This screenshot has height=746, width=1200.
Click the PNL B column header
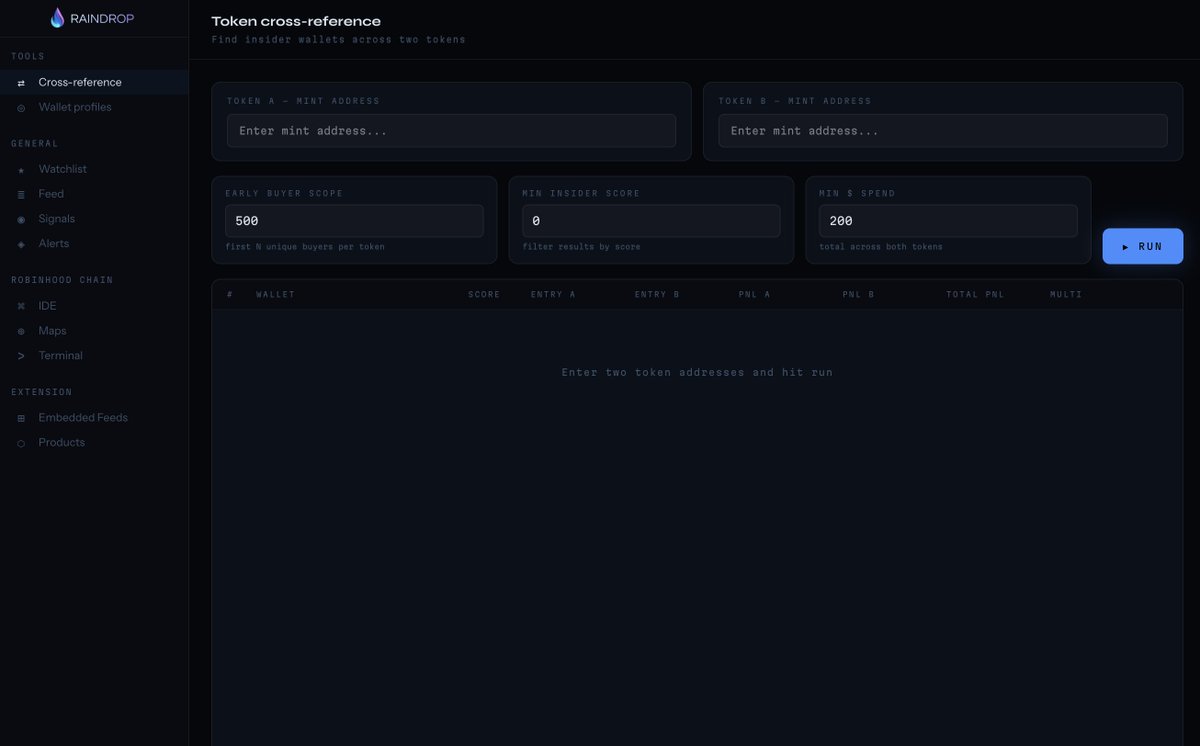[x=859, y=294]
